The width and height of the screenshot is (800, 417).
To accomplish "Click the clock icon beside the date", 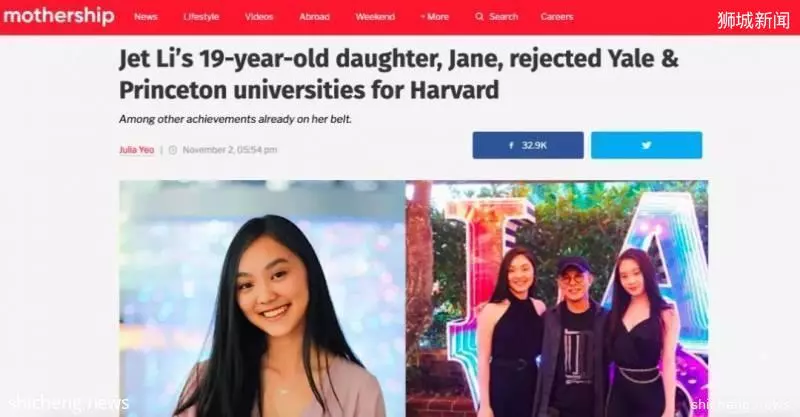I will (173, 150).
